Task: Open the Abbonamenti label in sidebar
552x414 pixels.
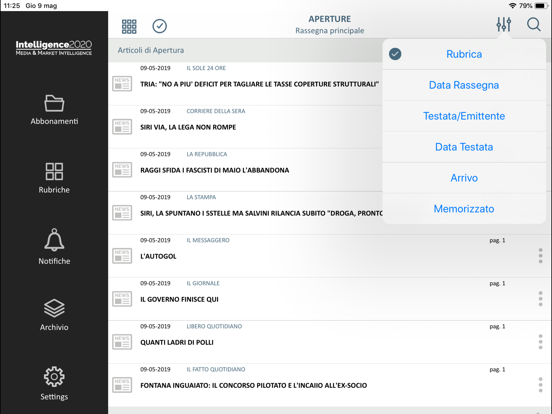Action: pyautogui.click(x=54, y=121)
